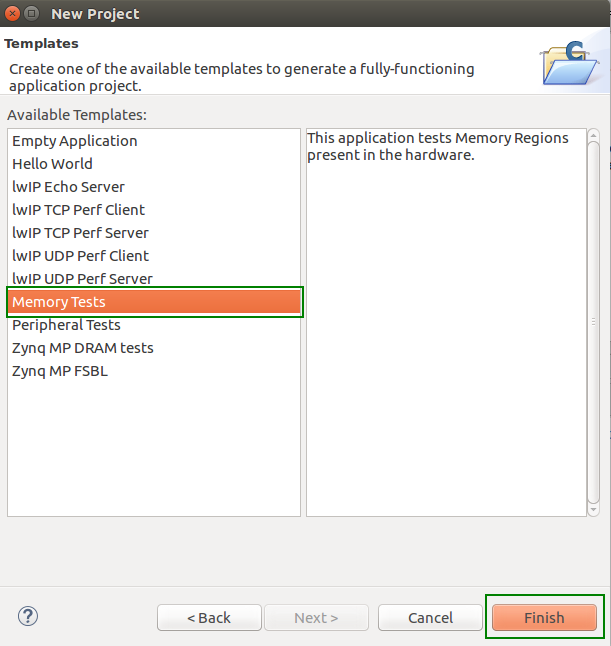The height and width of the screenshot is (646, 611).
Task: Pick the lwIP TCP Perf Client template
Action: [x=78, y=210]
